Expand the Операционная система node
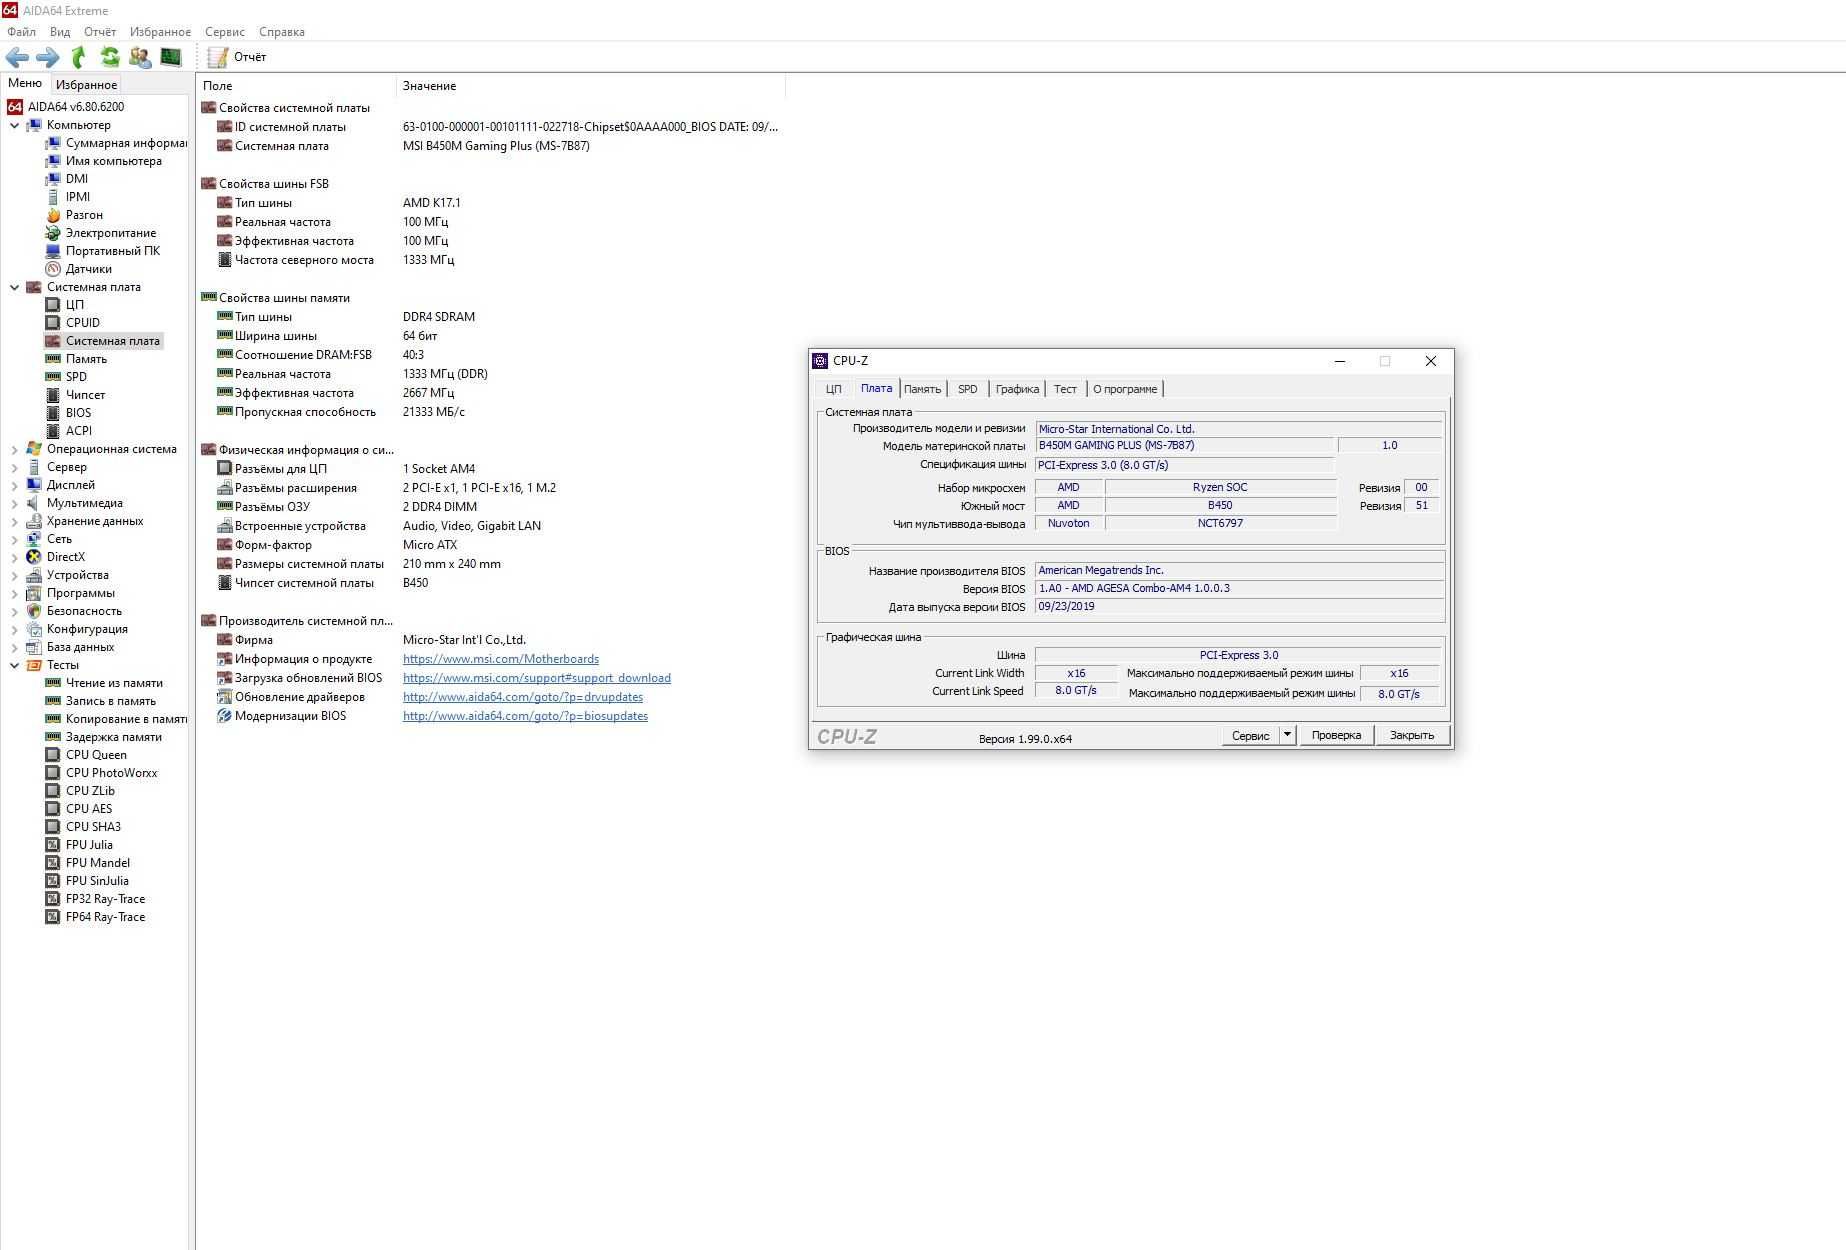1846x1250 pixels. [x=14, y=449]
